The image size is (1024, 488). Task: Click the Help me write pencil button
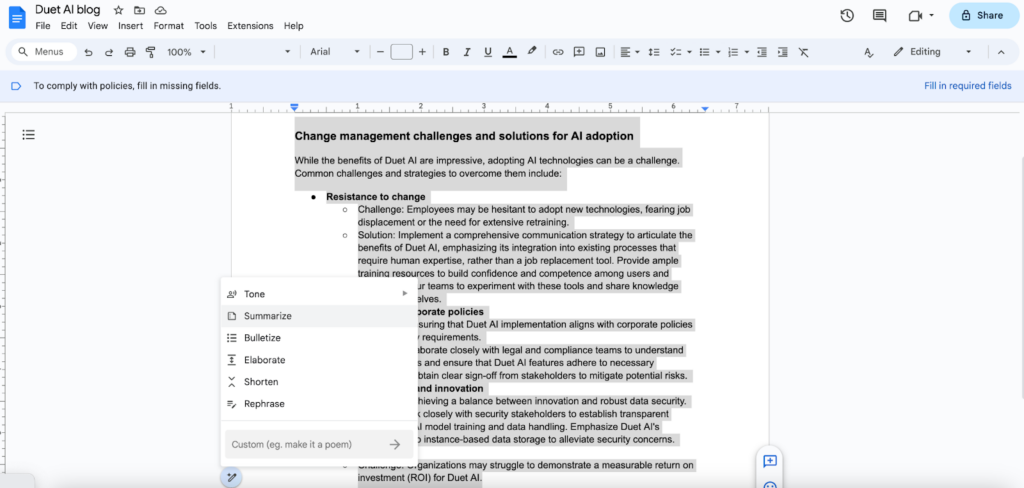click(x=231, y=478)
